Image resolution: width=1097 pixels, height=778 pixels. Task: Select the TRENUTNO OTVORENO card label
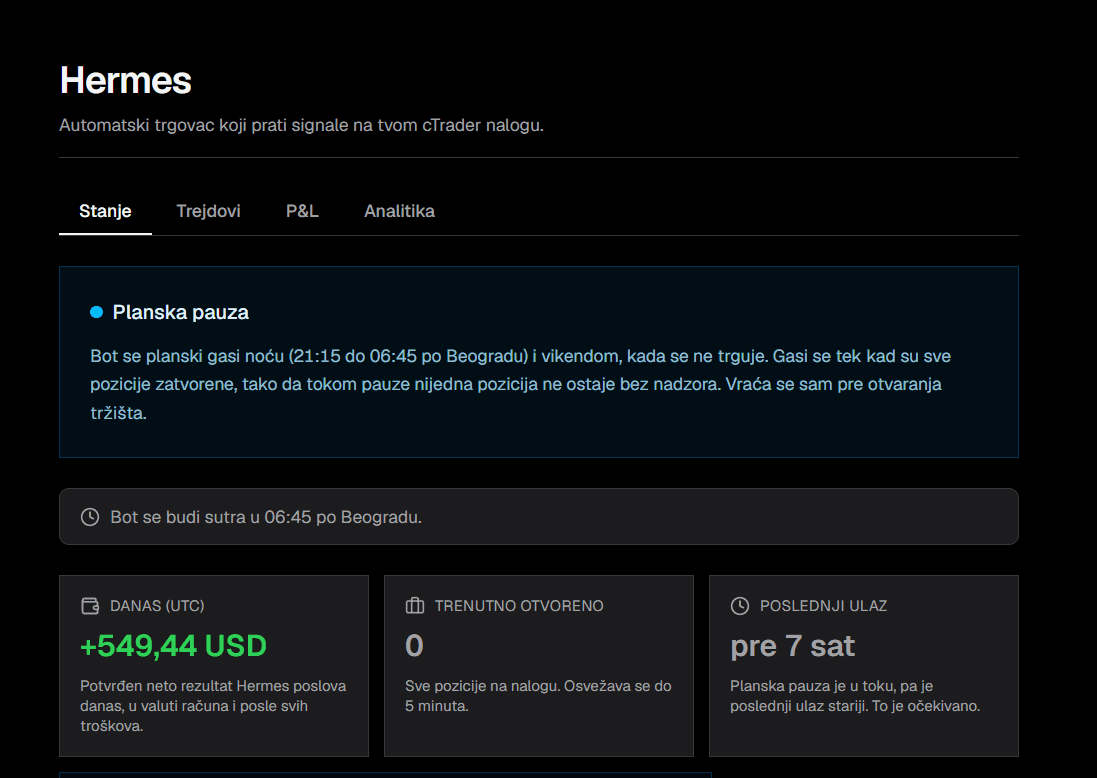click(x=519, y=606)
